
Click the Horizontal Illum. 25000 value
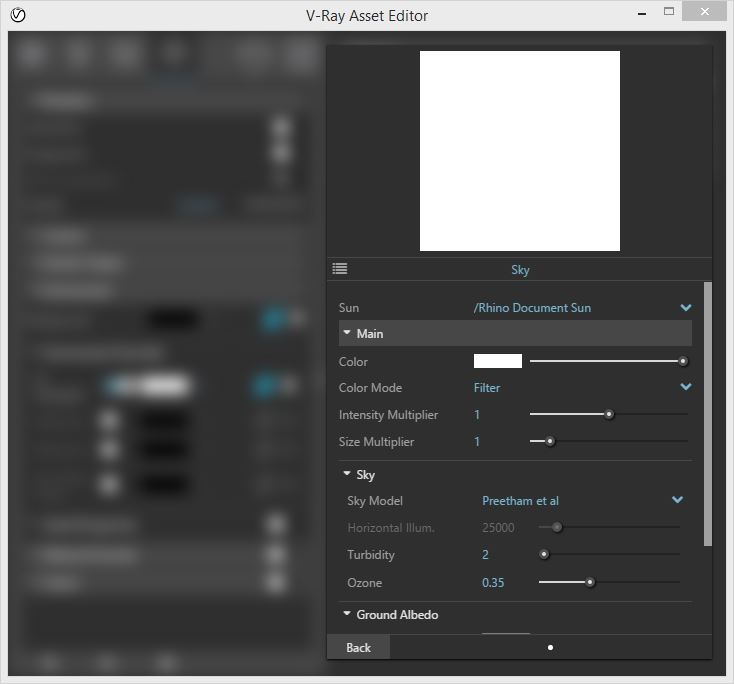(x=498, y=528)
